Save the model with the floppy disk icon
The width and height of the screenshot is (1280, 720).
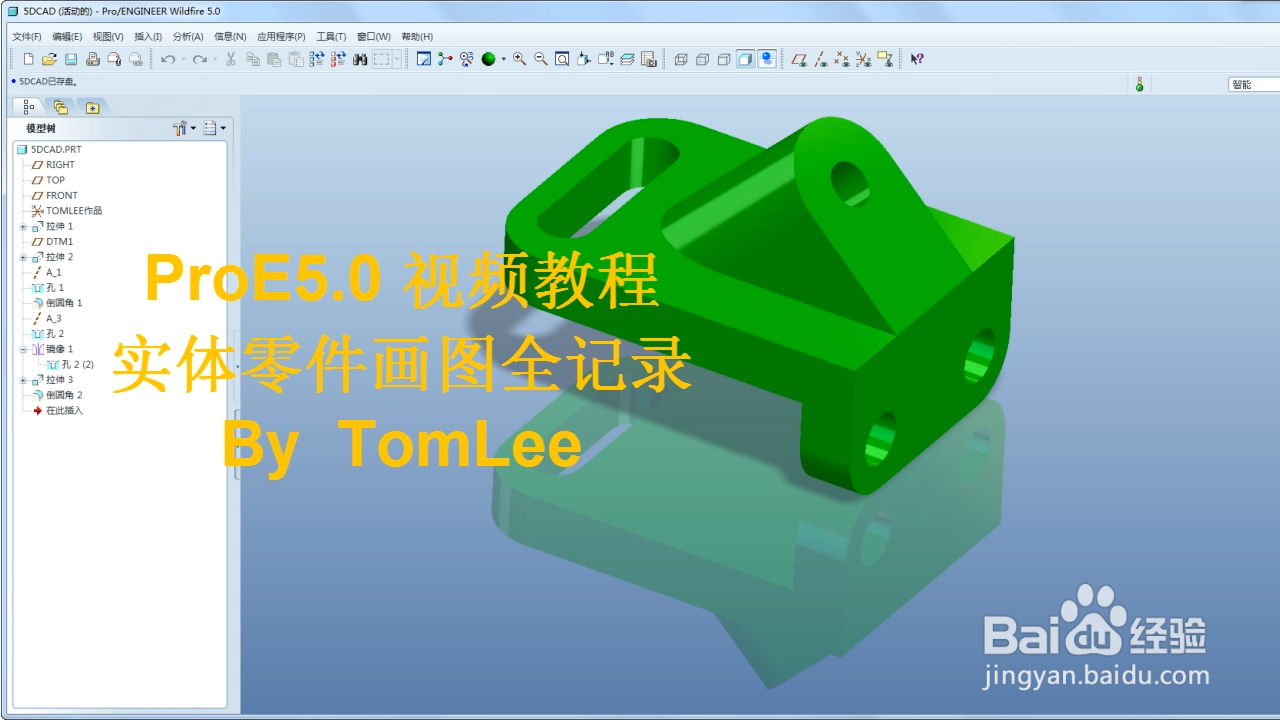[x=71, y=59]
